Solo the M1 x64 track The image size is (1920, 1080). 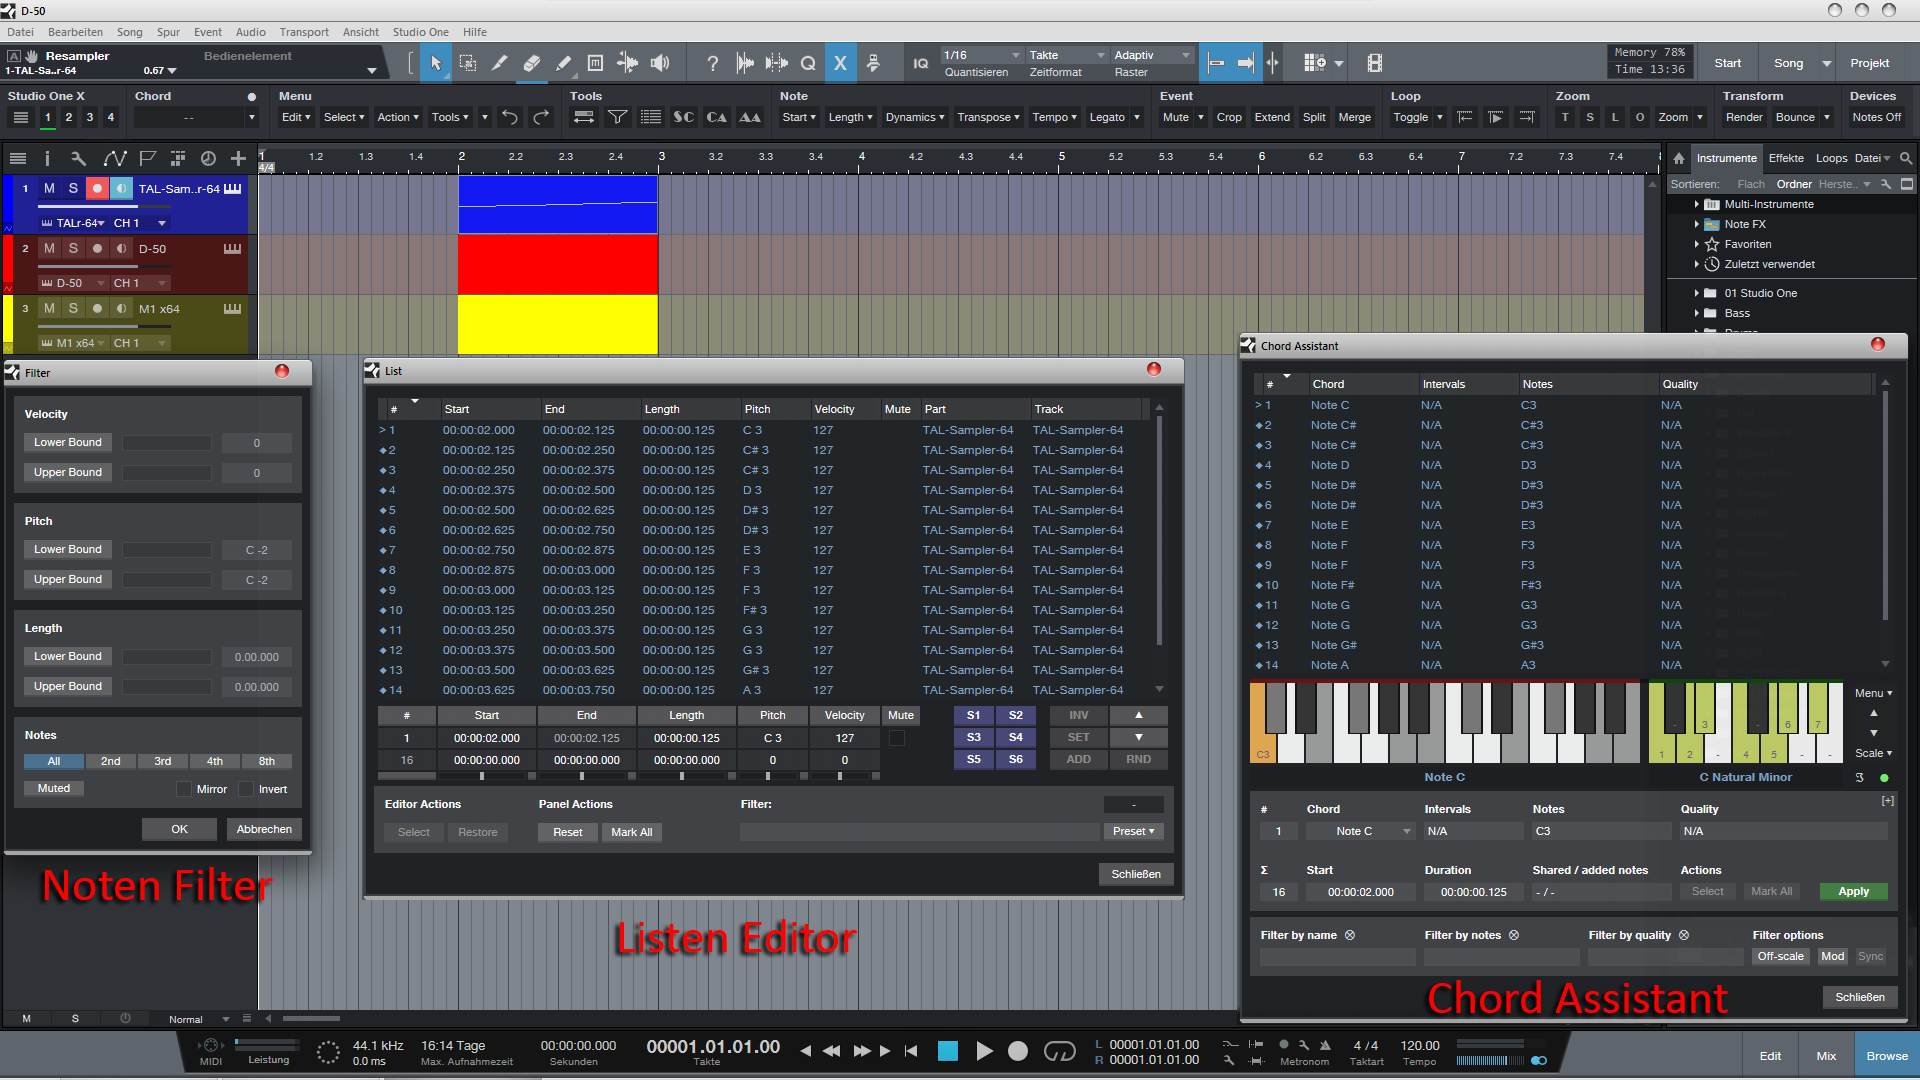click(x=73, y=308)
